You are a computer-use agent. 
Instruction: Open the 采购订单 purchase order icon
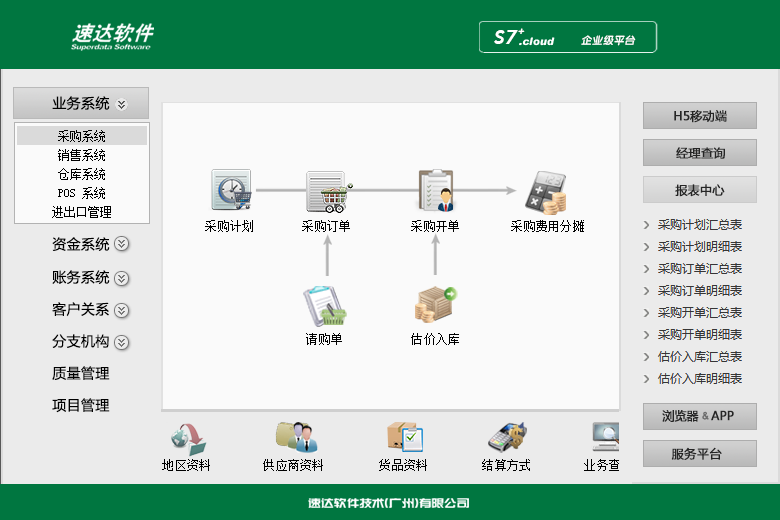(x=328, y=191)
